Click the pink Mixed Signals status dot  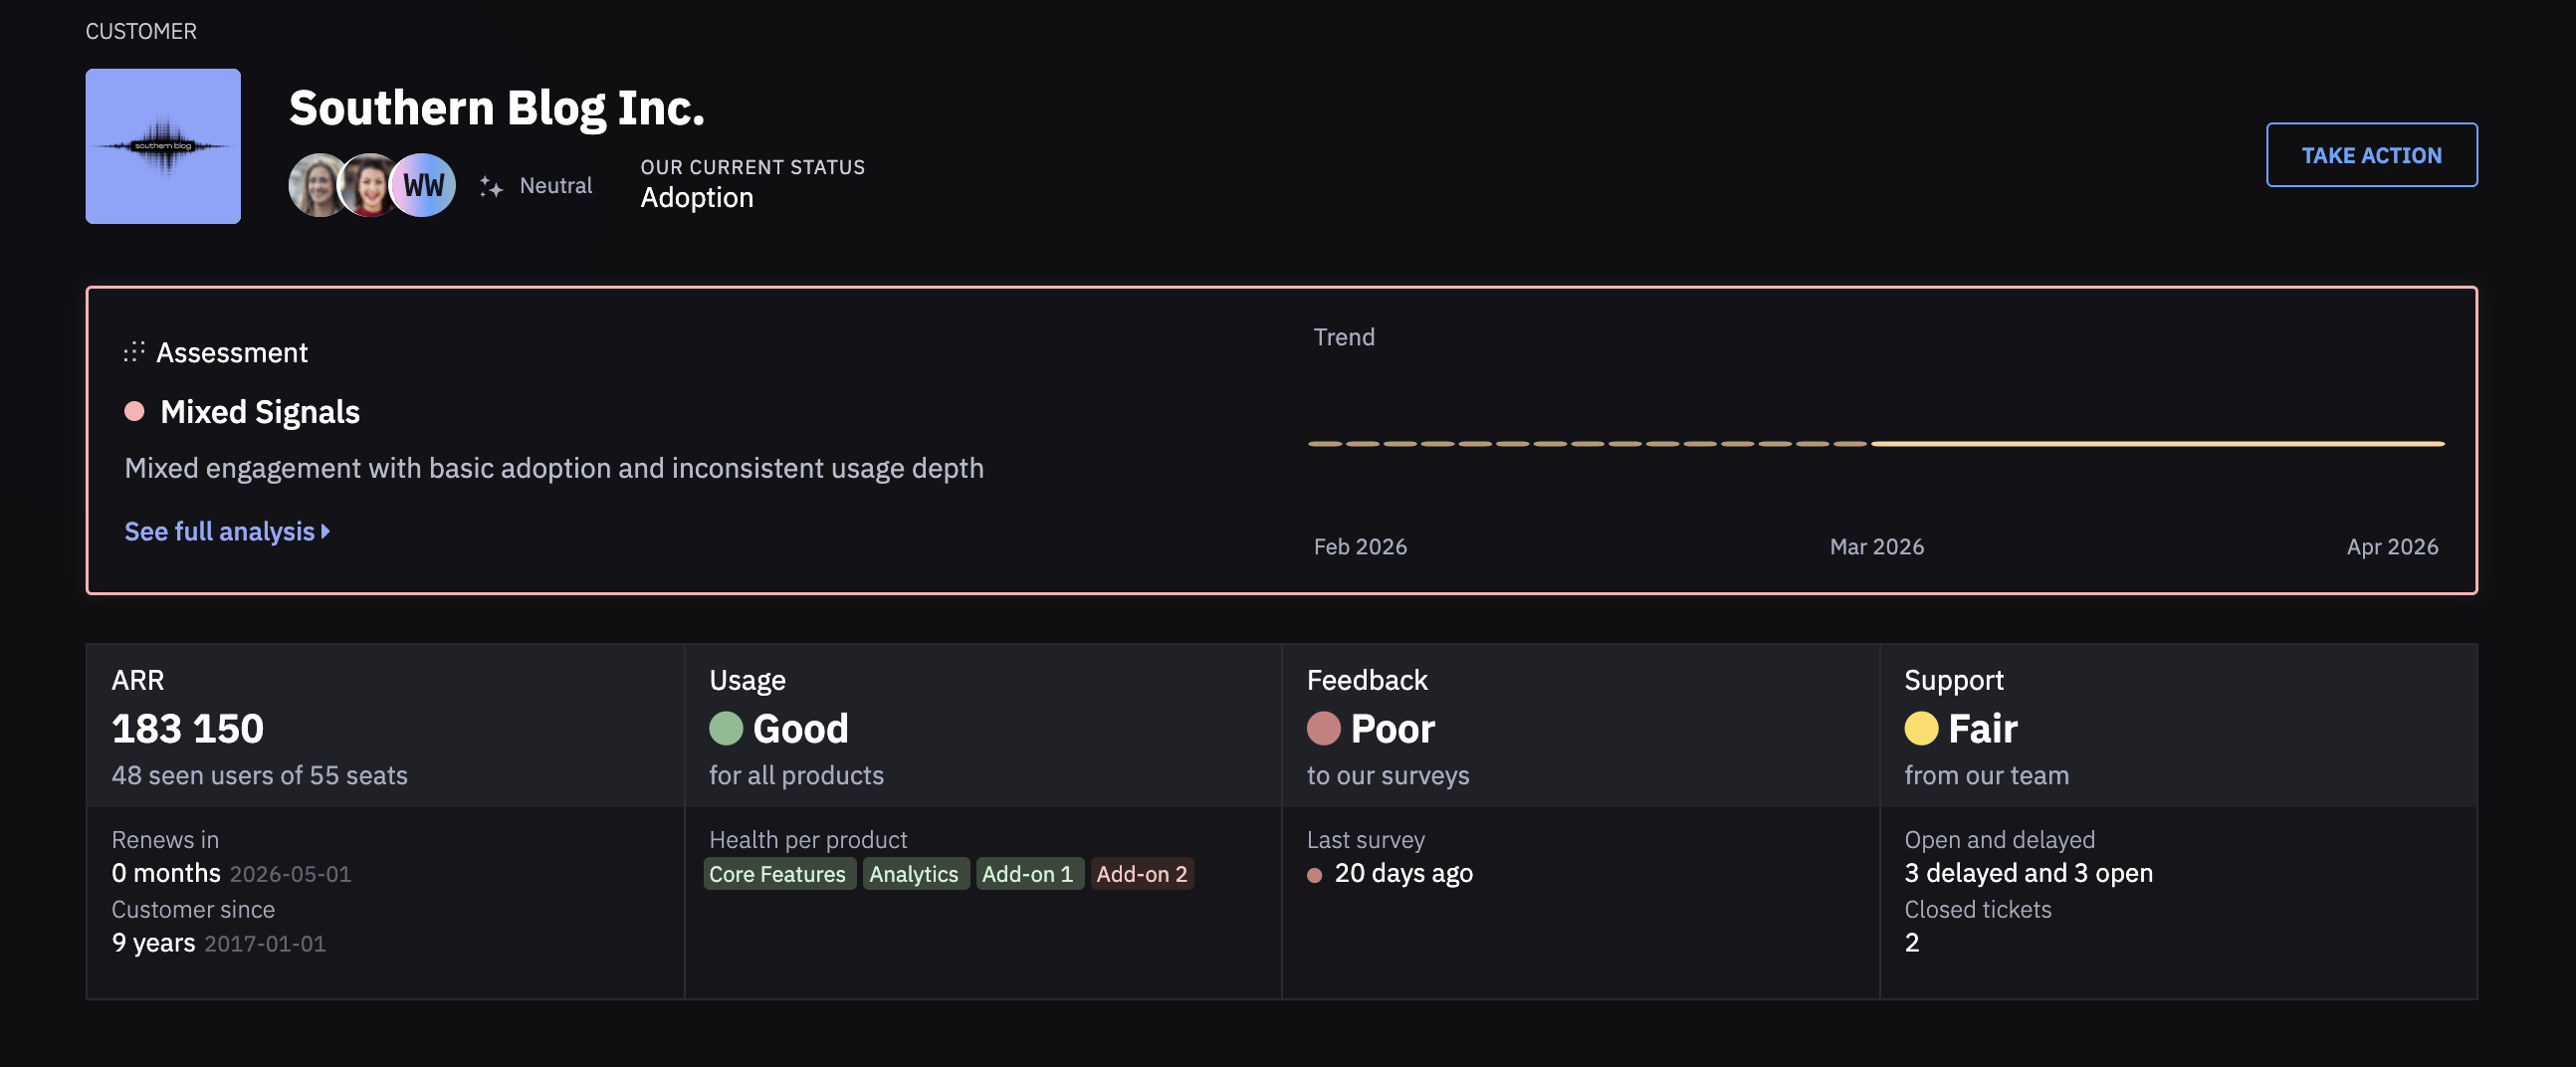[135, 412]
